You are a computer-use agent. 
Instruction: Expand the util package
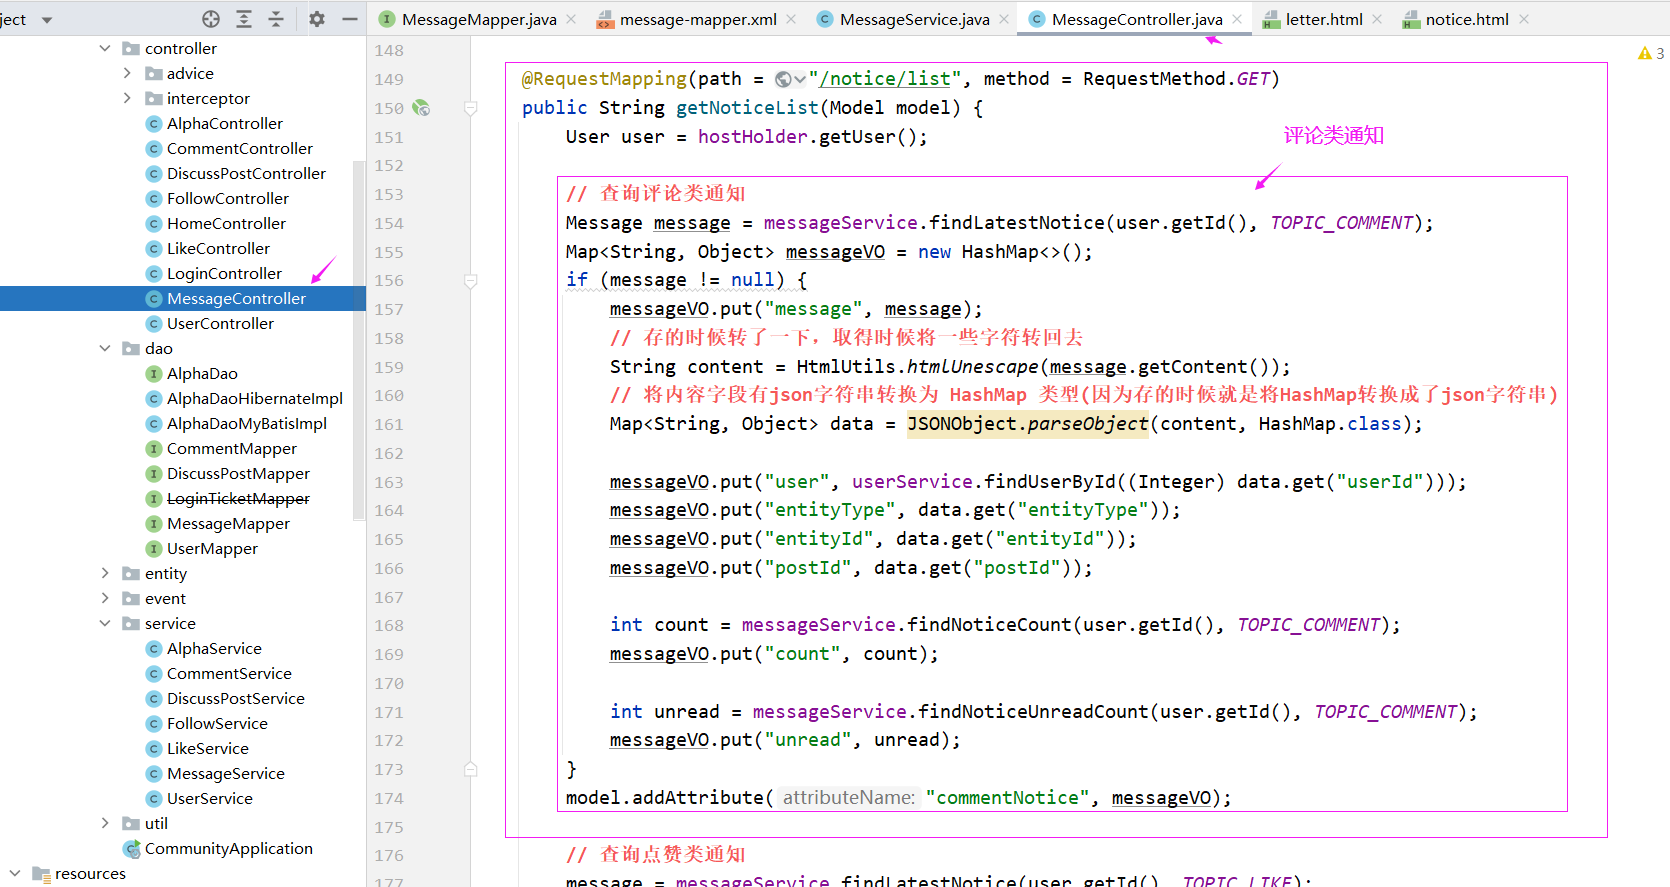click(105, 823)
